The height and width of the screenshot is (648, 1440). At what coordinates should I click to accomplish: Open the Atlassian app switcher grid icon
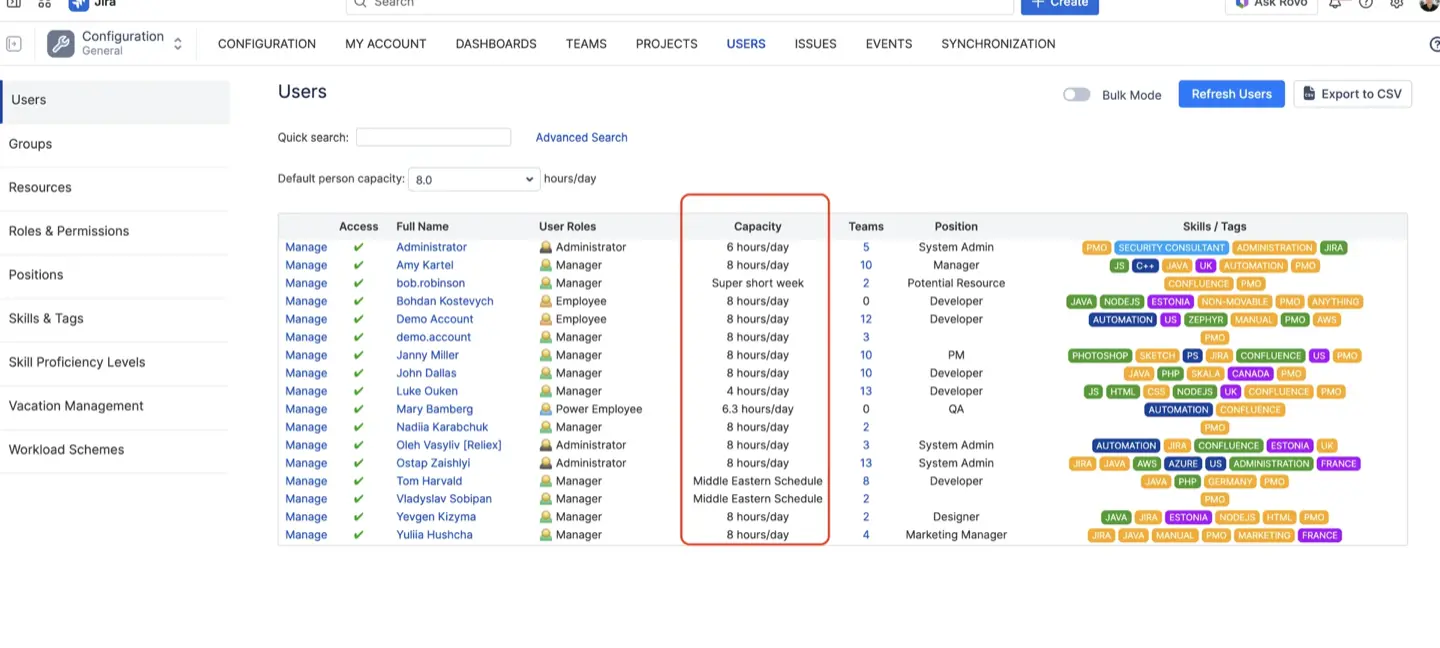pos(45,4)
